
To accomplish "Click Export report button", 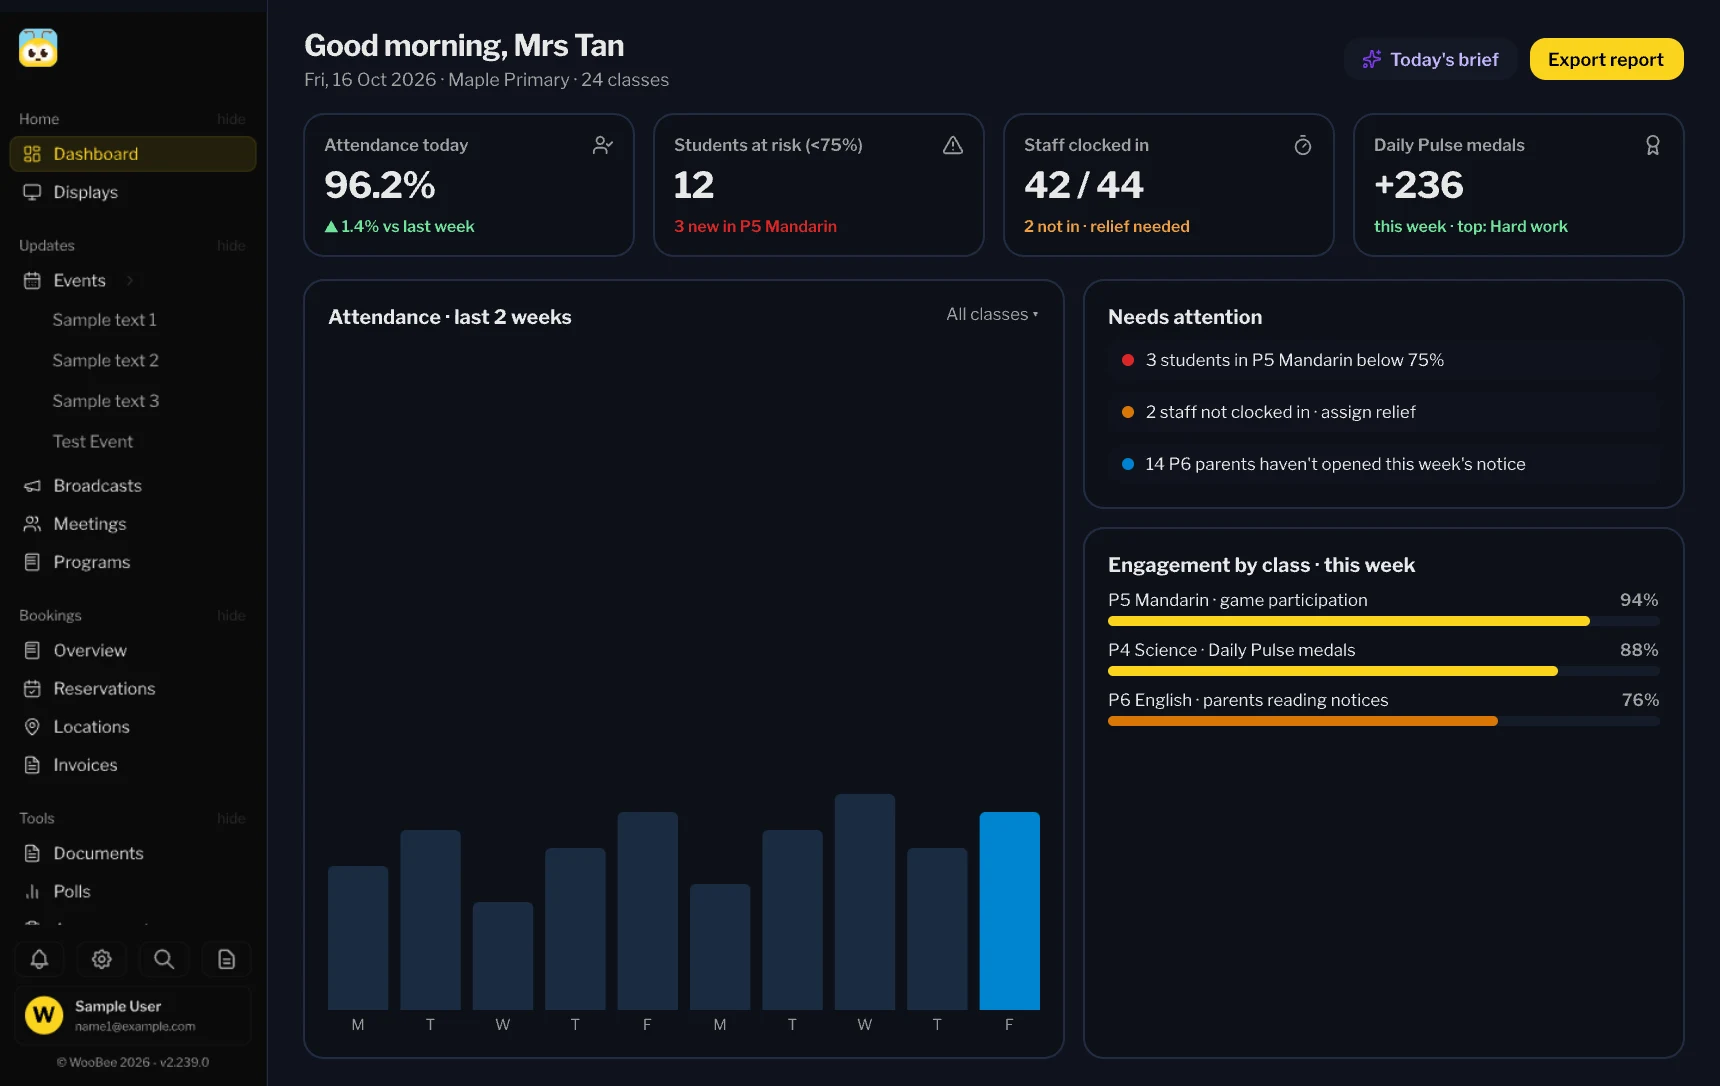I will pyautogui.click(x=1606, y=59).
